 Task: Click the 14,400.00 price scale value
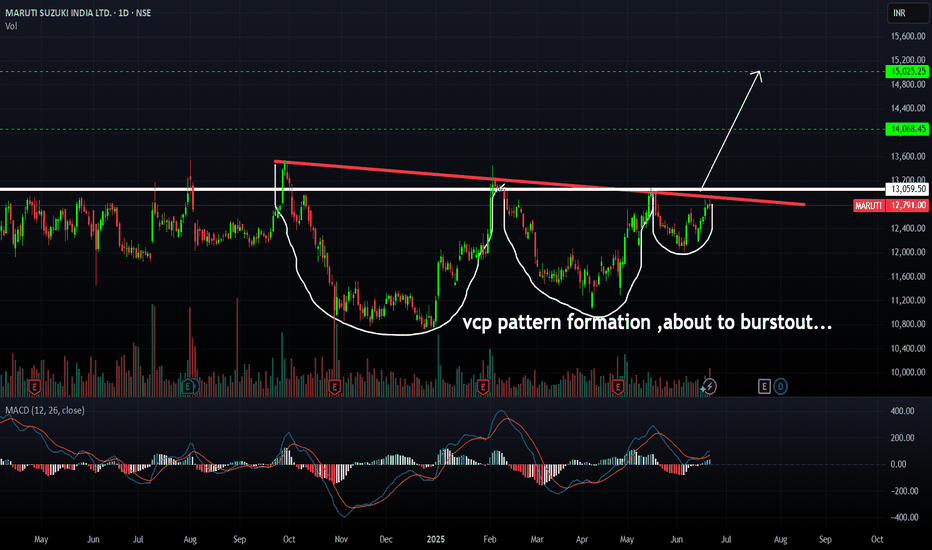point(908,108)
